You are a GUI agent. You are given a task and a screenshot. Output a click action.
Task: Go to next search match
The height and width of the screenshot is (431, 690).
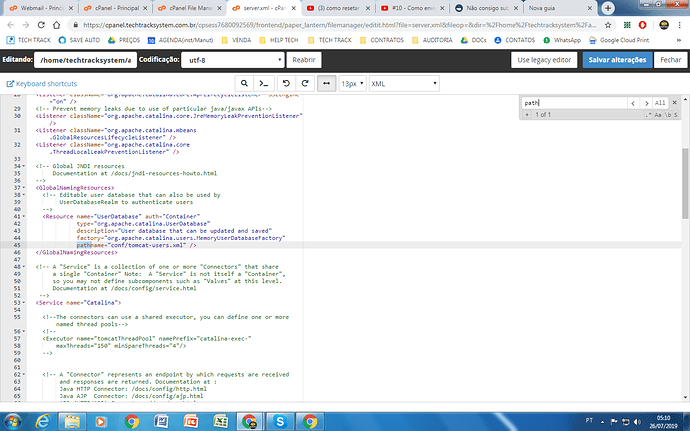646,103
